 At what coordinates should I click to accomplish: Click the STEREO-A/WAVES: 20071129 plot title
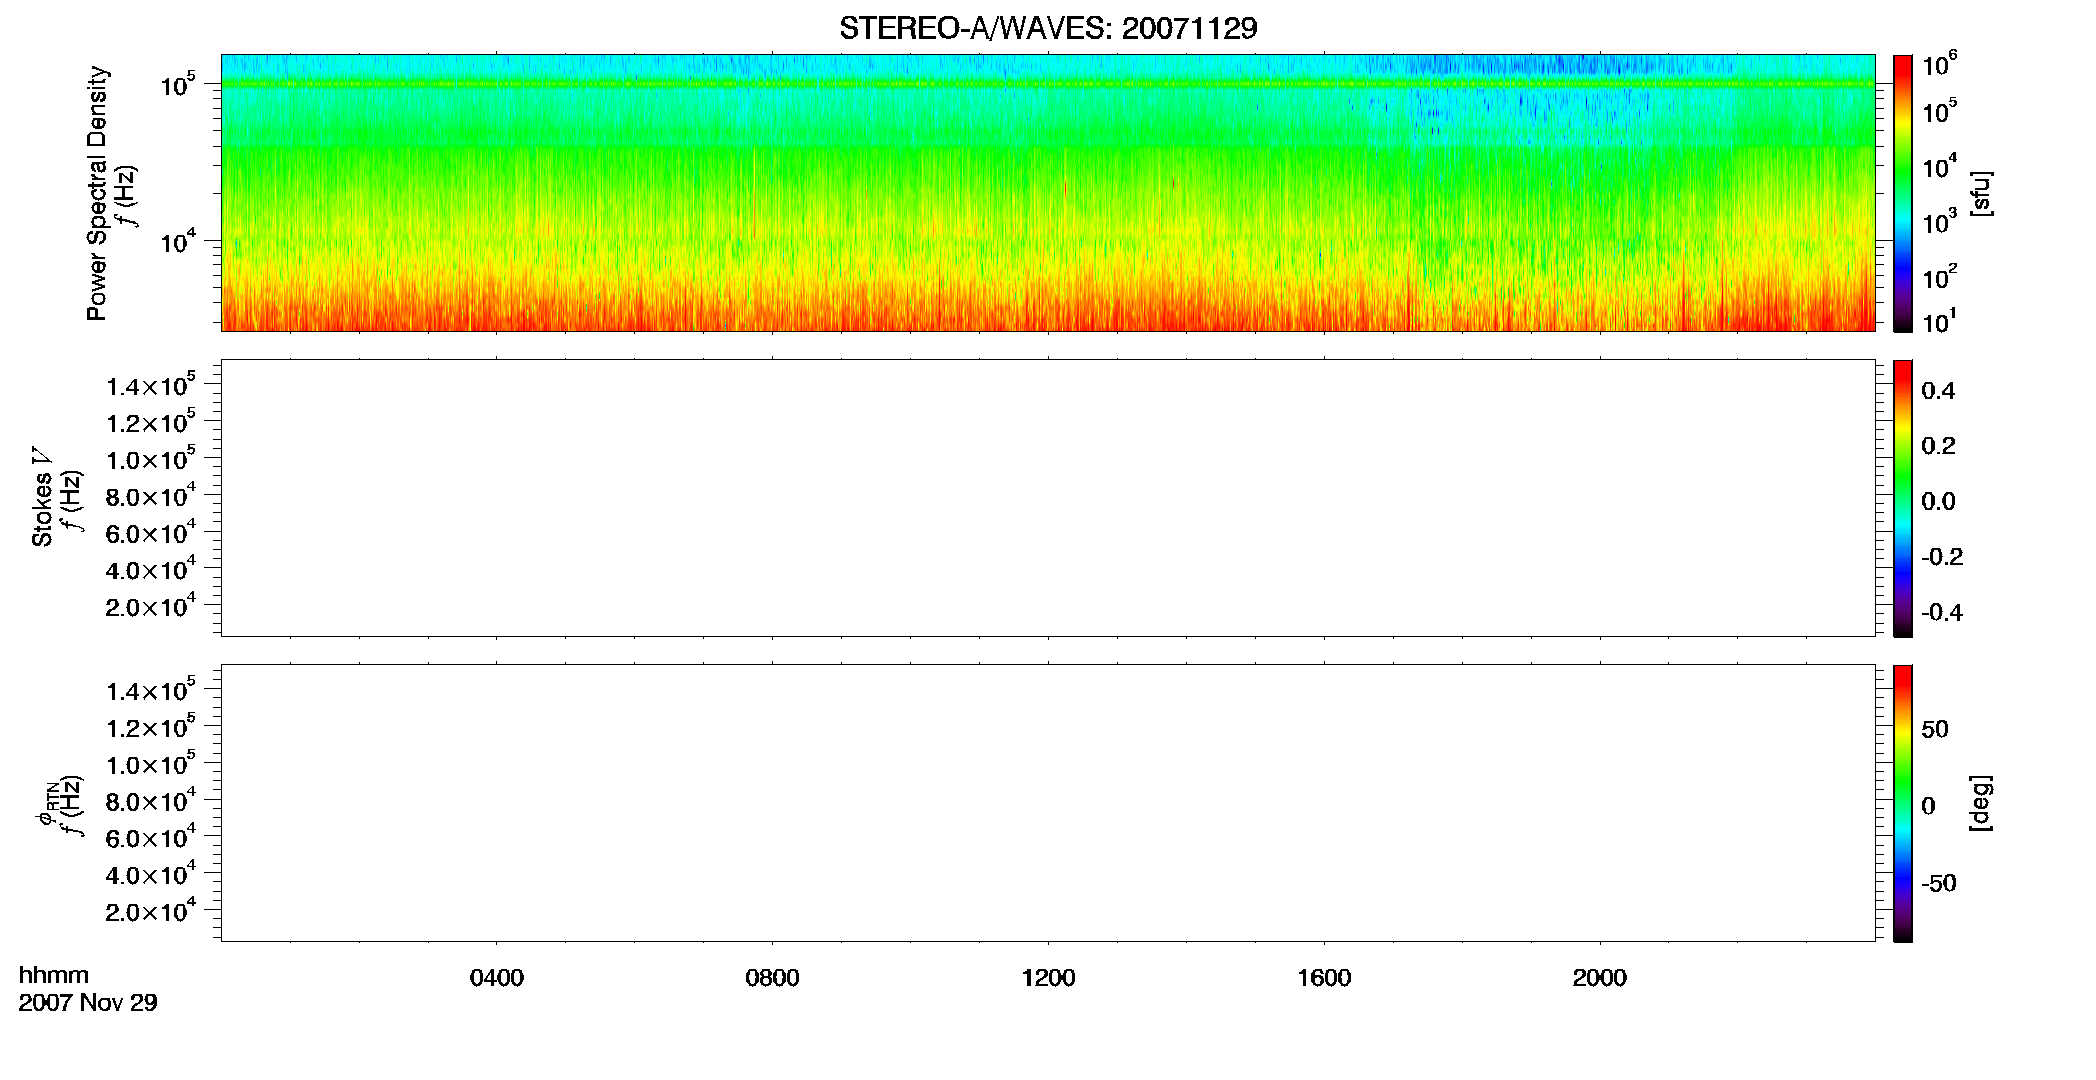1048,29
